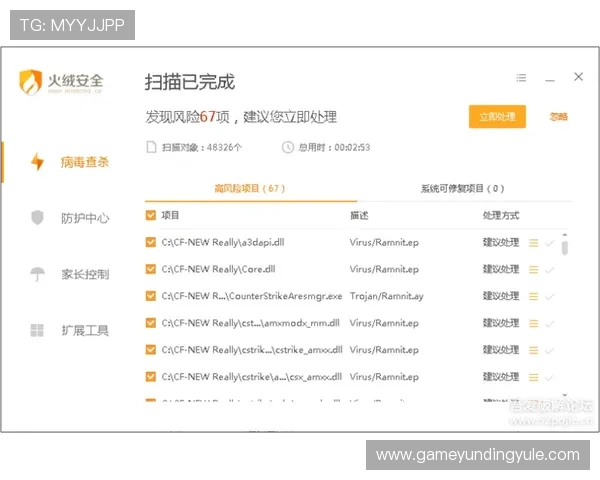Click Virus/Ramnit.ep description for a3dapi.dll
600x480 pixels.
point(384,242)
